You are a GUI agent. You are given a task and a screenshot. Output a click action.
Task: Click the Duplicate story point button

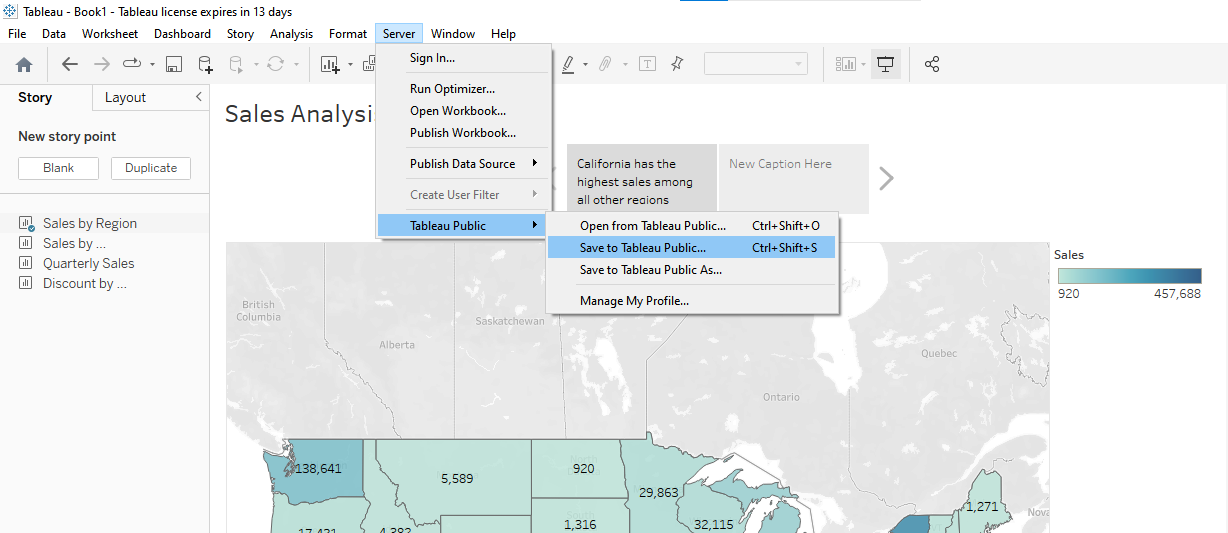[151, 168]
